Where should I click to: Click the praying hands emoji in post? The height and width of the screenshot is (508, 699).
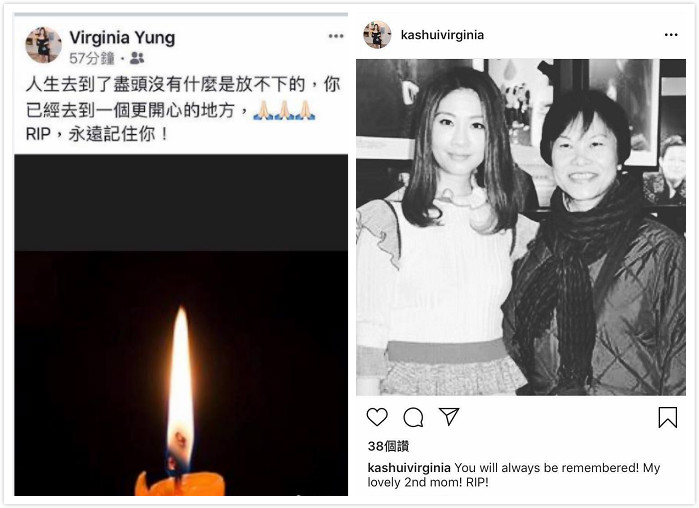(284, 110)
